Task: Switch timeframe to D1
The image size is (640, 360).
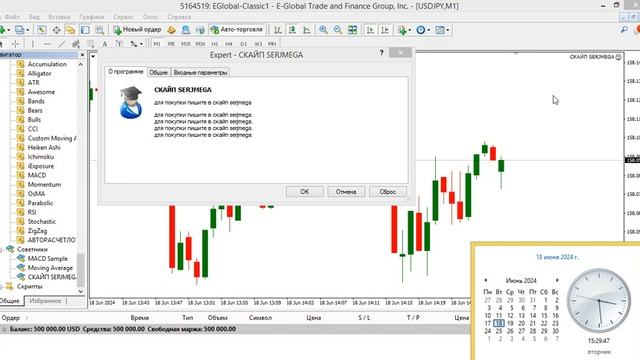Action: click(244, 44)
